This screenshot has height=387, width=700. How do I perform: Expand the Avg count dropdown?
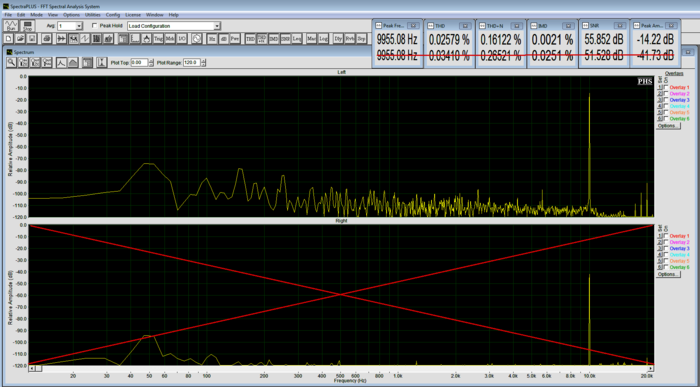coord(79,26)
